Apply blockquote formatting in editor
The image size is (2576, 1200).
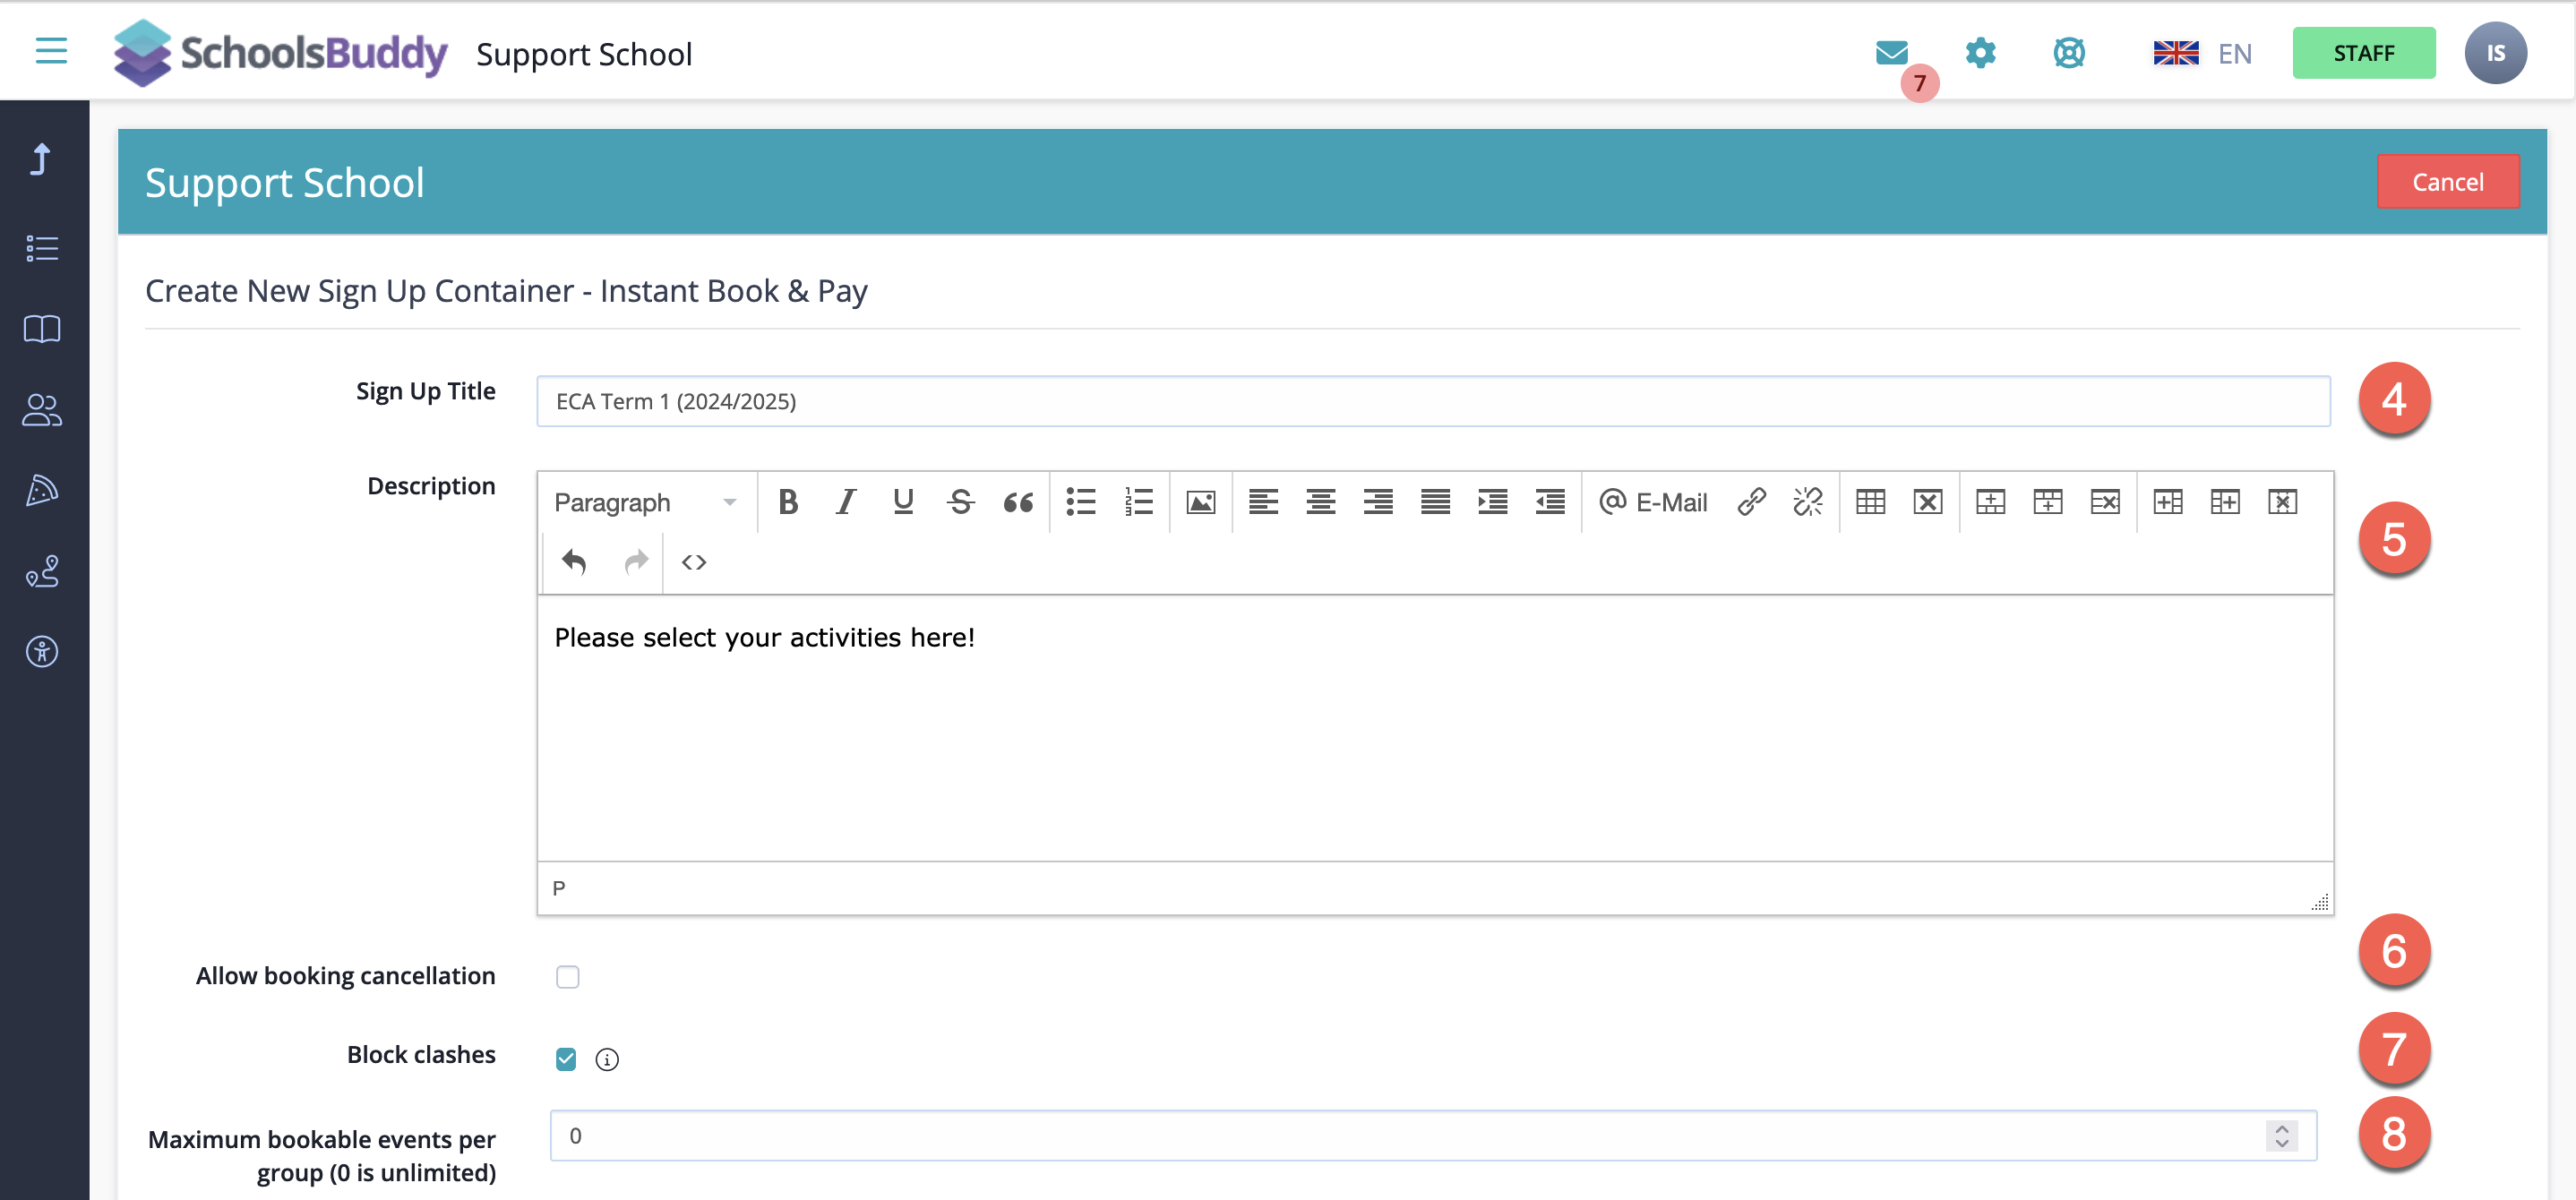(1018, 502)
